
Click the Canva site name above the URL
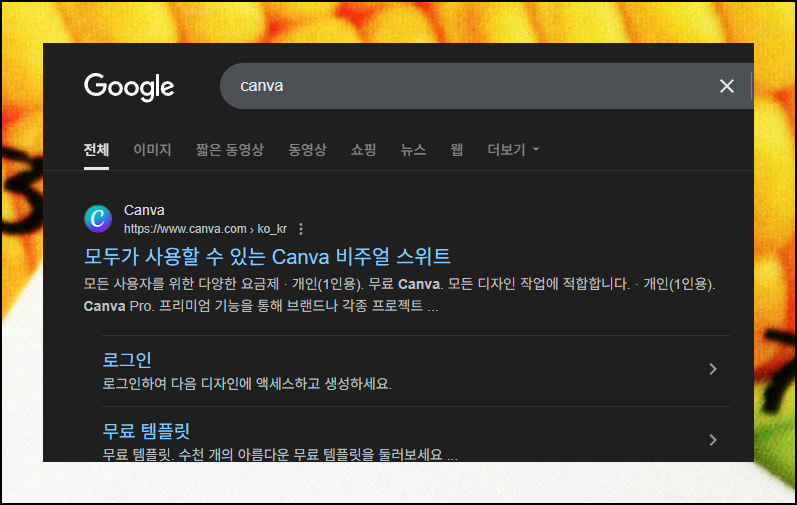(144, 210)
